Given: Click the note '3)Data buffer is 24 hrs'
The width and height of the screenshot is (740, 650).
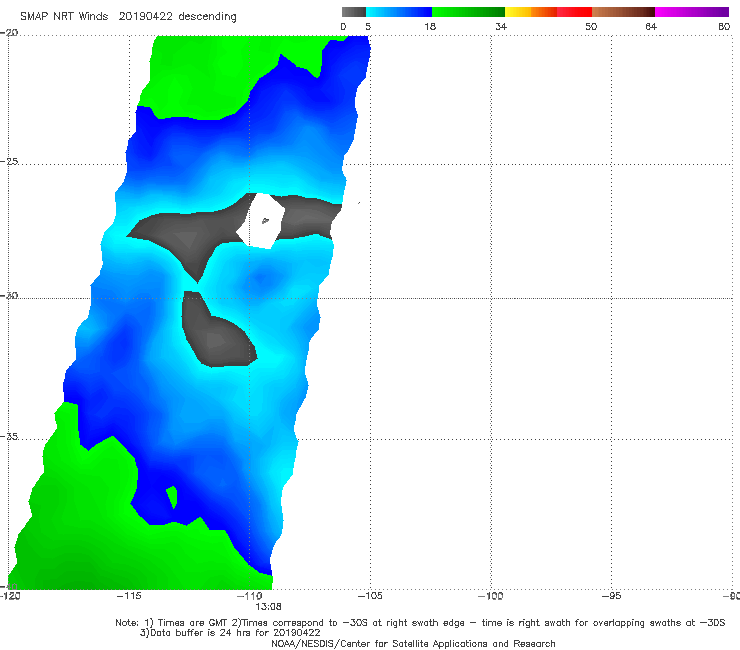Looking at the screenshot, I should tap(230, 633).
